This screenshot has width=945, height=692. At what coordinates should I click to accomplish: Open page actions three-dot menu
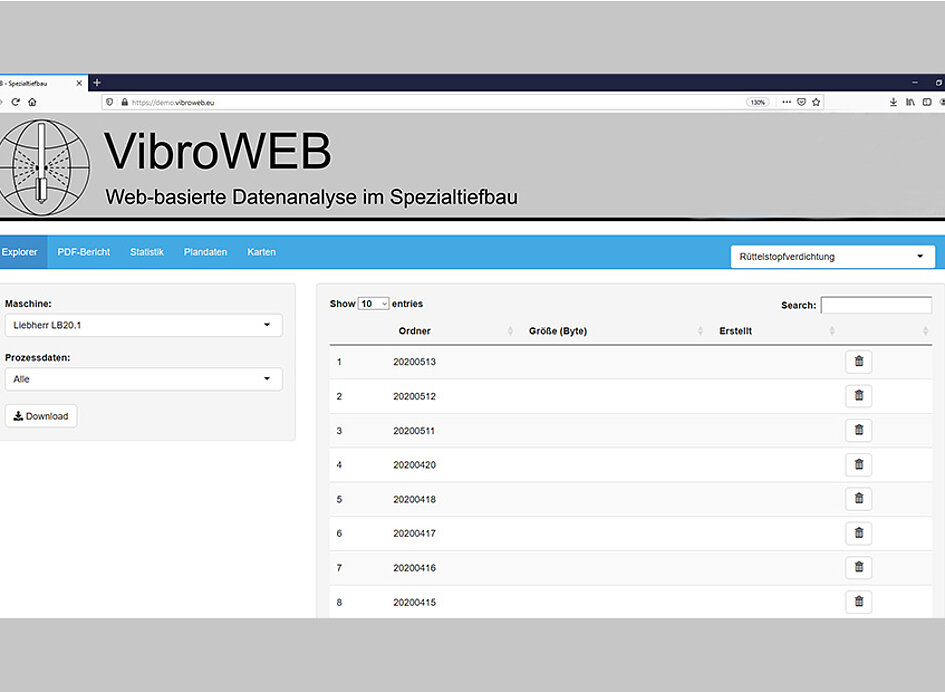[786, 102]
